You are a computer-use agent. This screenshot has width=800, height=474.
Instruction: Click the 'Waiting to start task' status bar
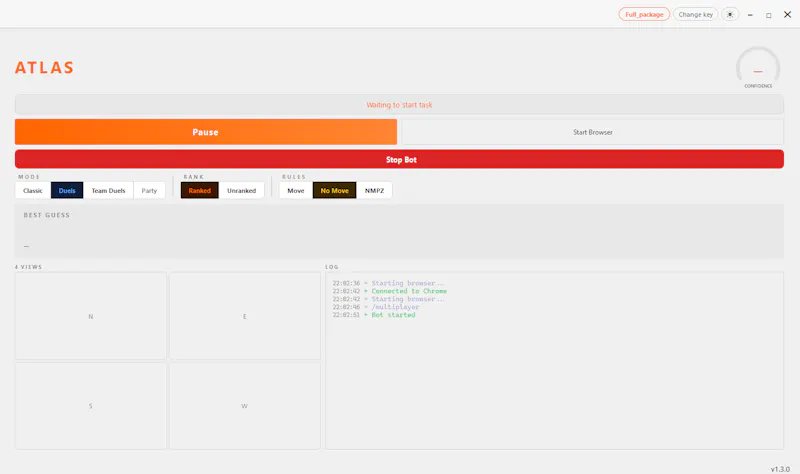click(399, 105)
